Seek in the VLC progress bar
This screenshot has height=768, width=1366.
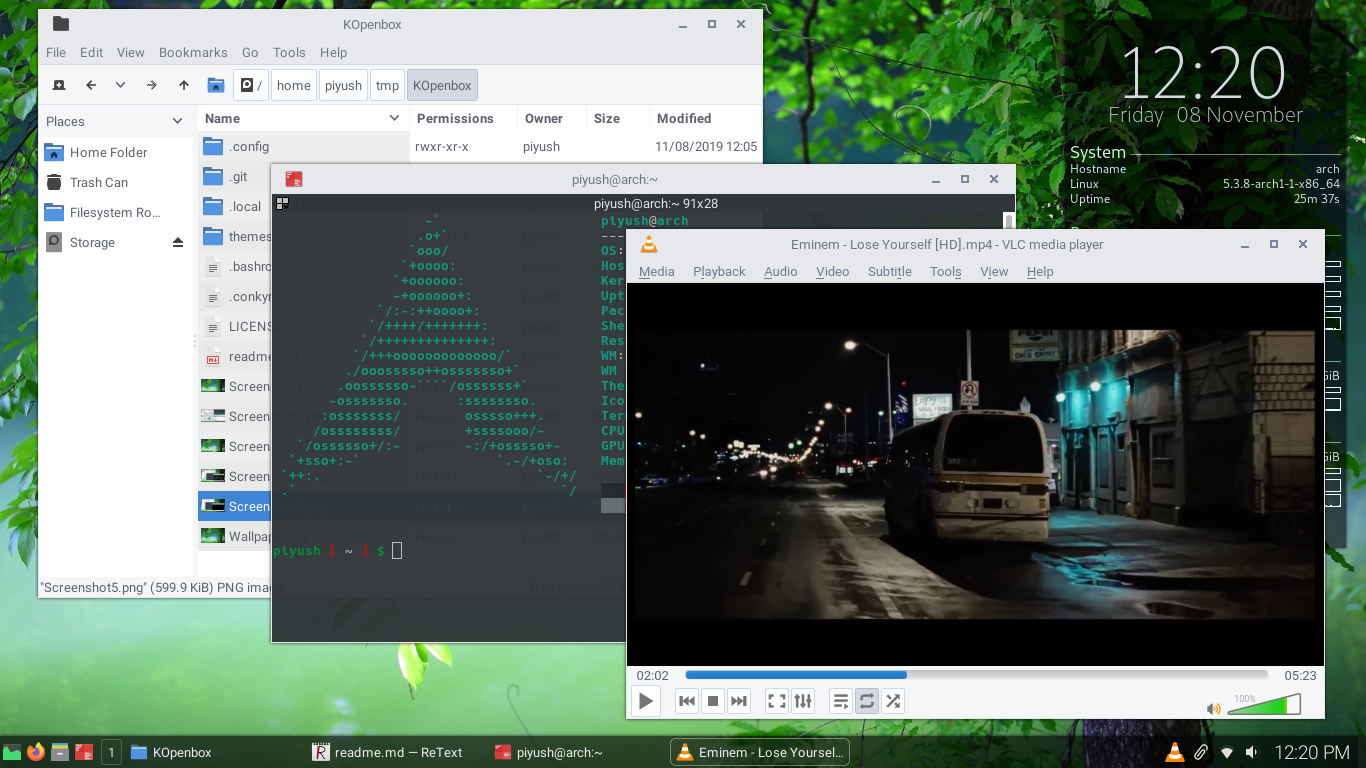(x=976, y=675)
